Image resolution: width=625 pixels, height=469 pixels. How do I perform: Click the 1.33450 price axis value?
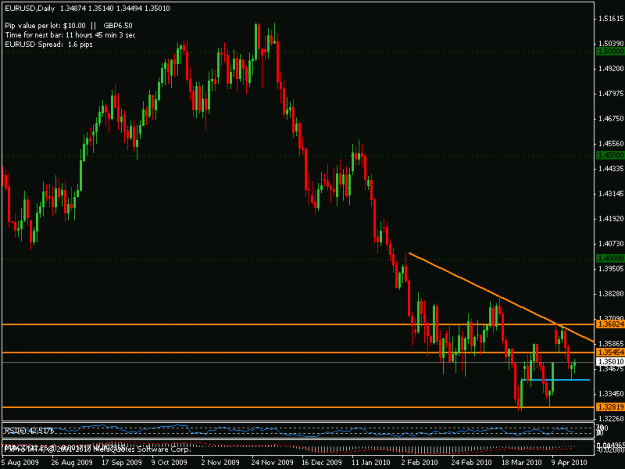coord(611,394)
